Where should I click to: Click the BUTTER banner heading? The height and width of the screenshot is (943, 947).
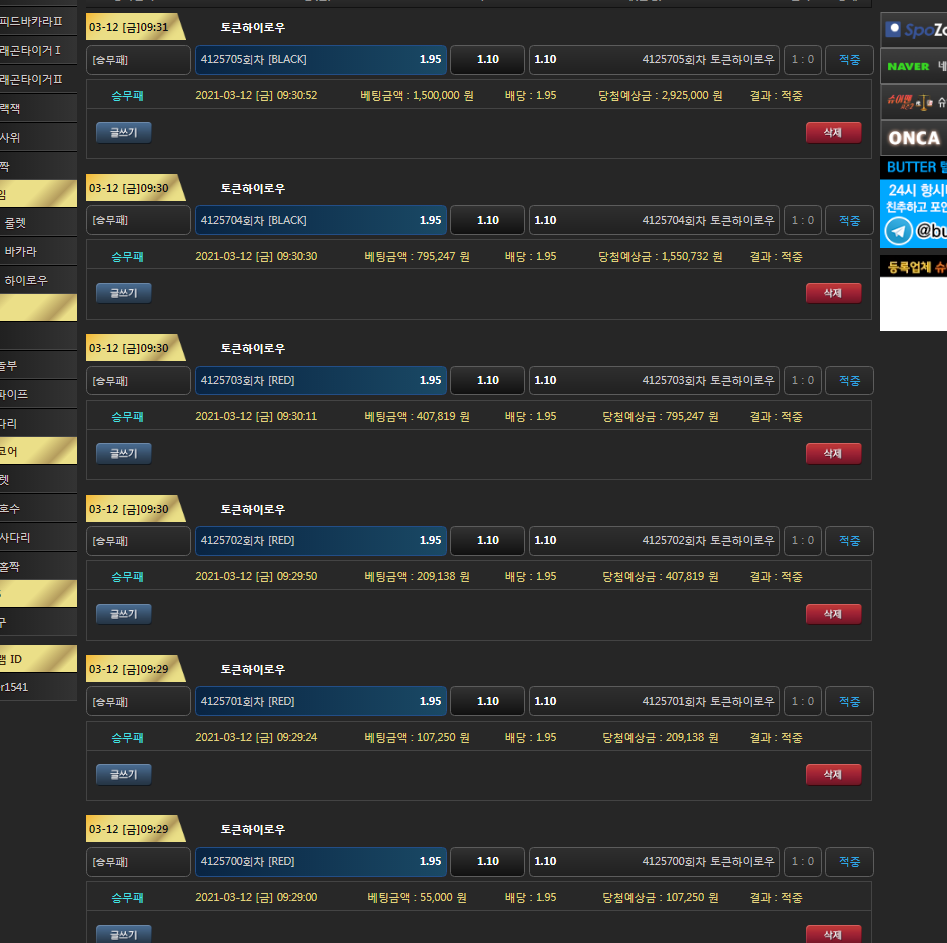[x=913, y=167]
